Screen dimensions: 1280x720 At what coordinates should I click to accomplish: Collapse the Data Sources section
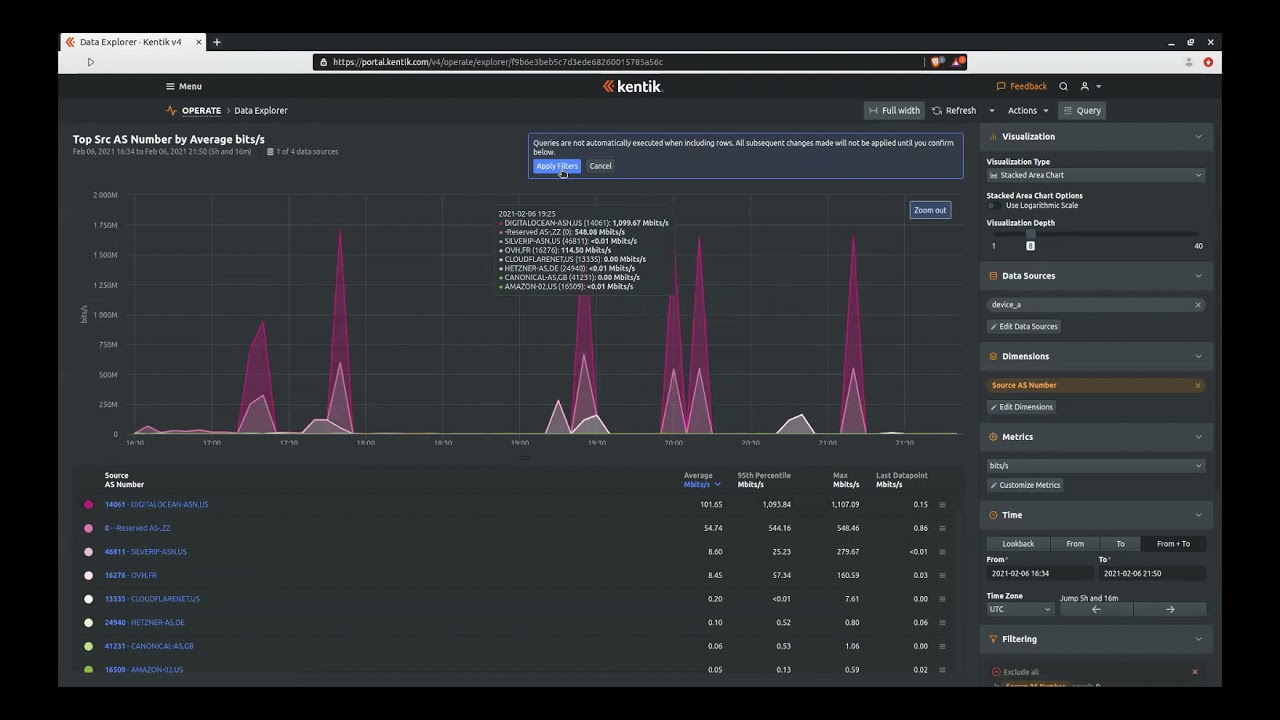1198,276
